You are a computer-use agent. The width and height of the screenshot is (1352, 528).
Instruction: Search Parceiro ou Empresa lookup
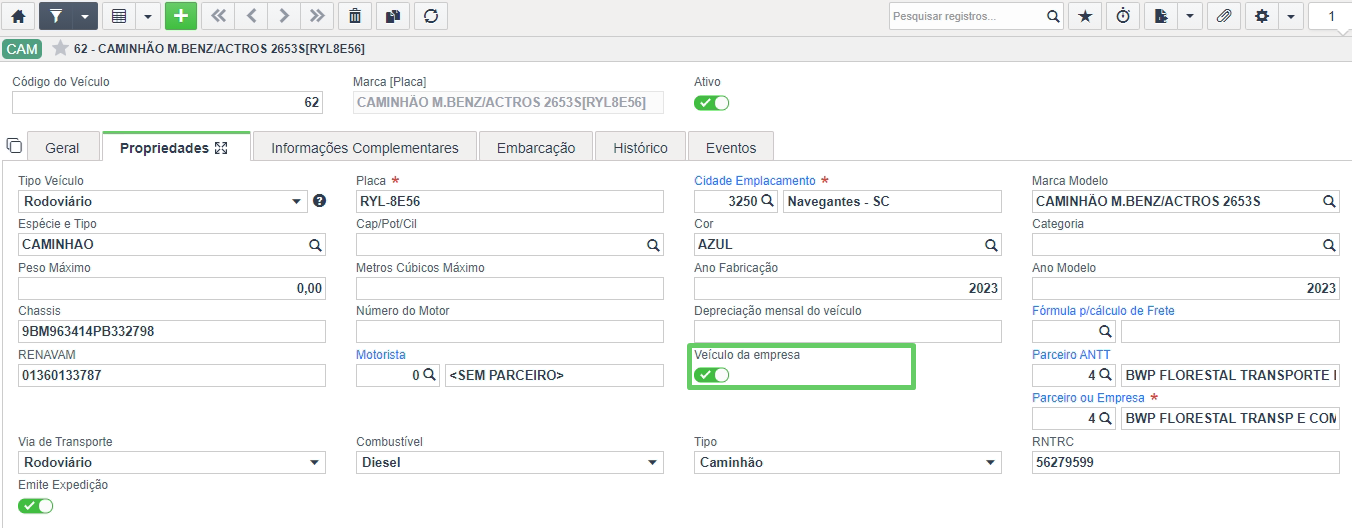click(1106, 418)
